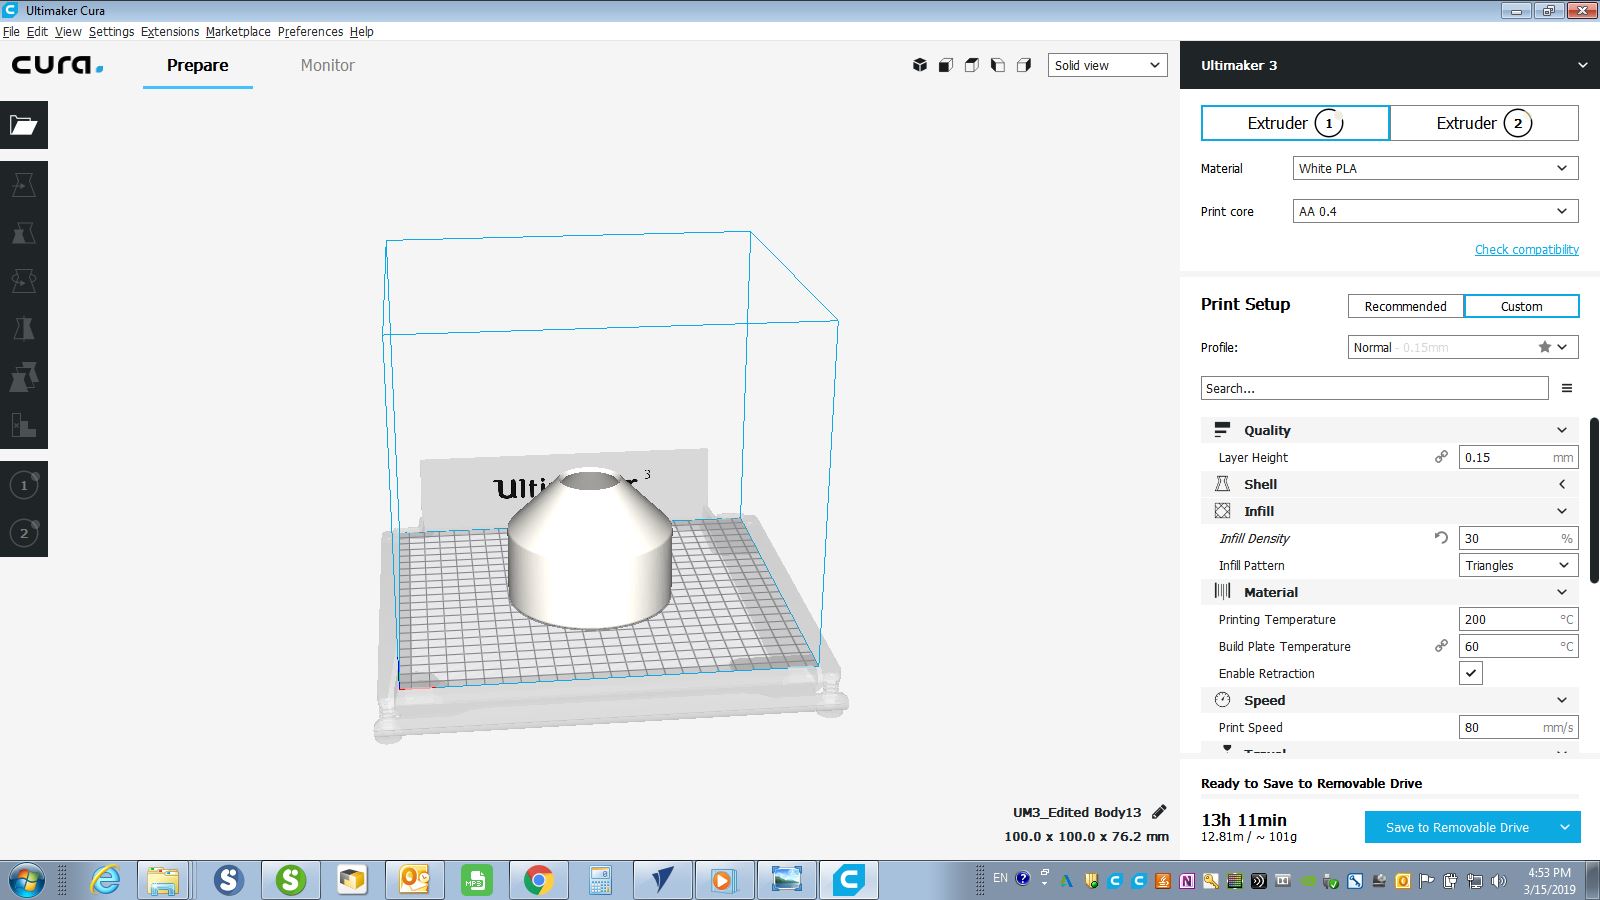Click the Check compatibility link

tap(1527, 249)
